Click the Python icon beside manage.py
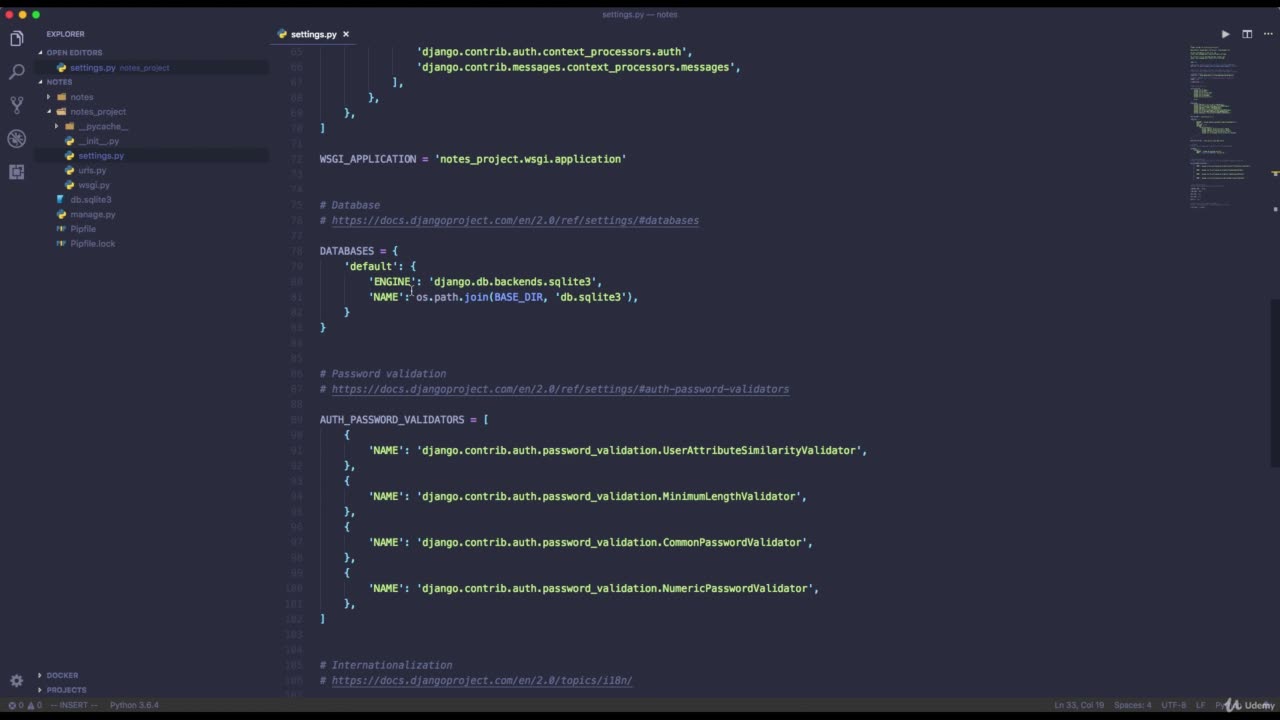Image resolution: width=1280 pixels, height=720 pixels. point(61,214)
